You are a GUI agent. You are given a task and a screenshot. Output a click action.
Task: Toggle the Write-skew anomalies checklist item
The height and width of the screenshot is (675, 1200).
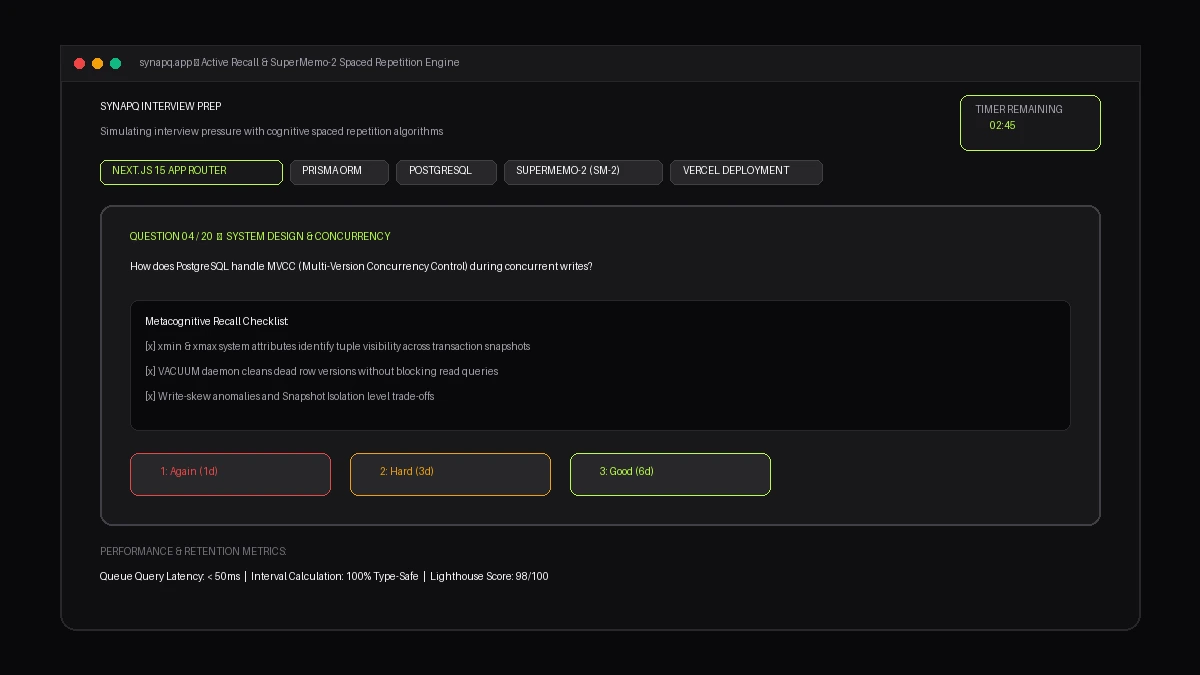click(x=290, y=396)
